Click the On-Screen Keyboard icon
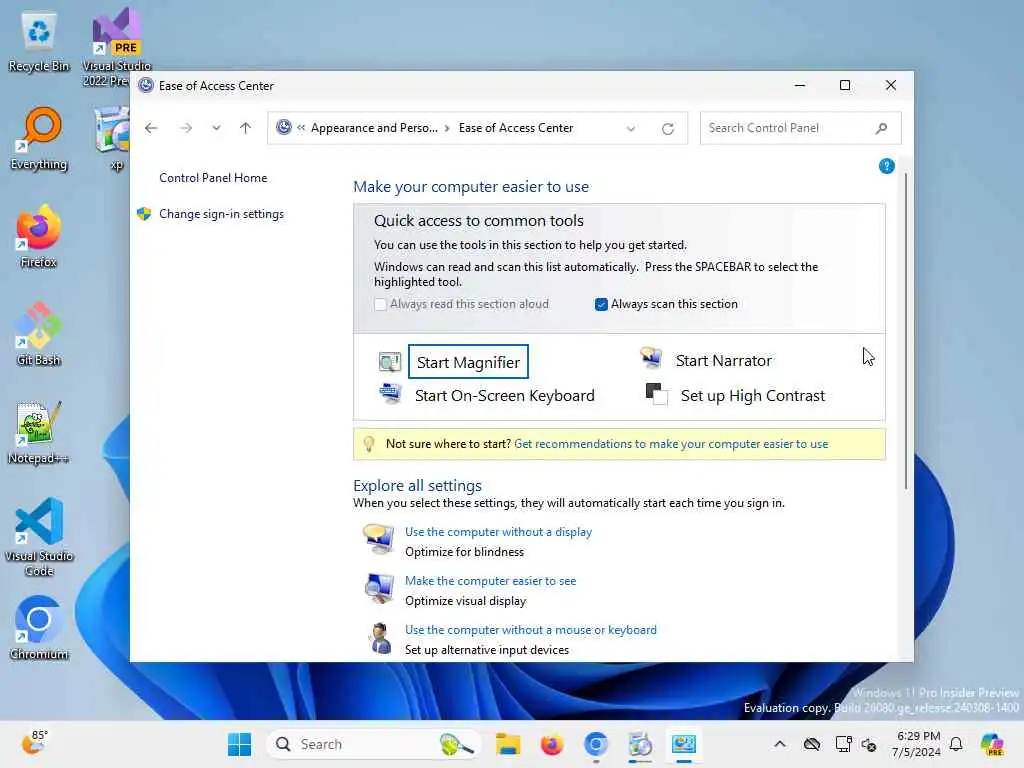The image size is (1024, 768). [x=391, y=393]
